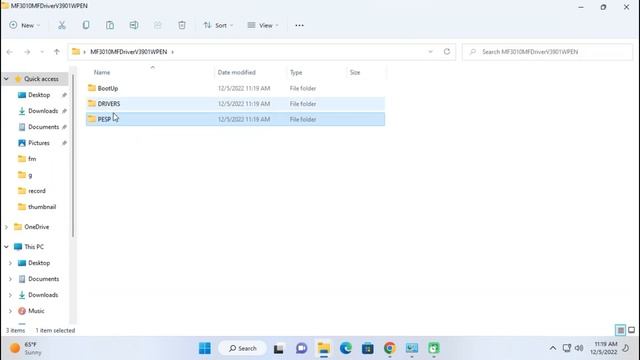Switch to the details view layout icon

[x=620, y=330]
